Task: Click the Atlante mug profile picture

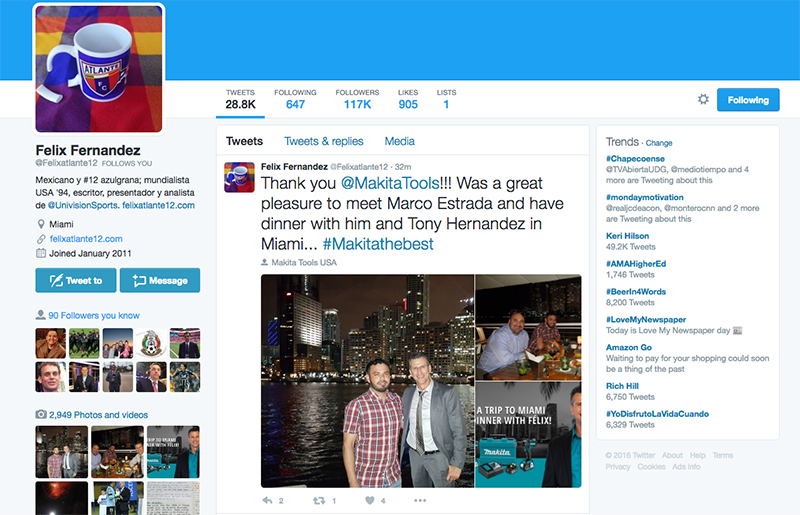Action: click(99, 69)
